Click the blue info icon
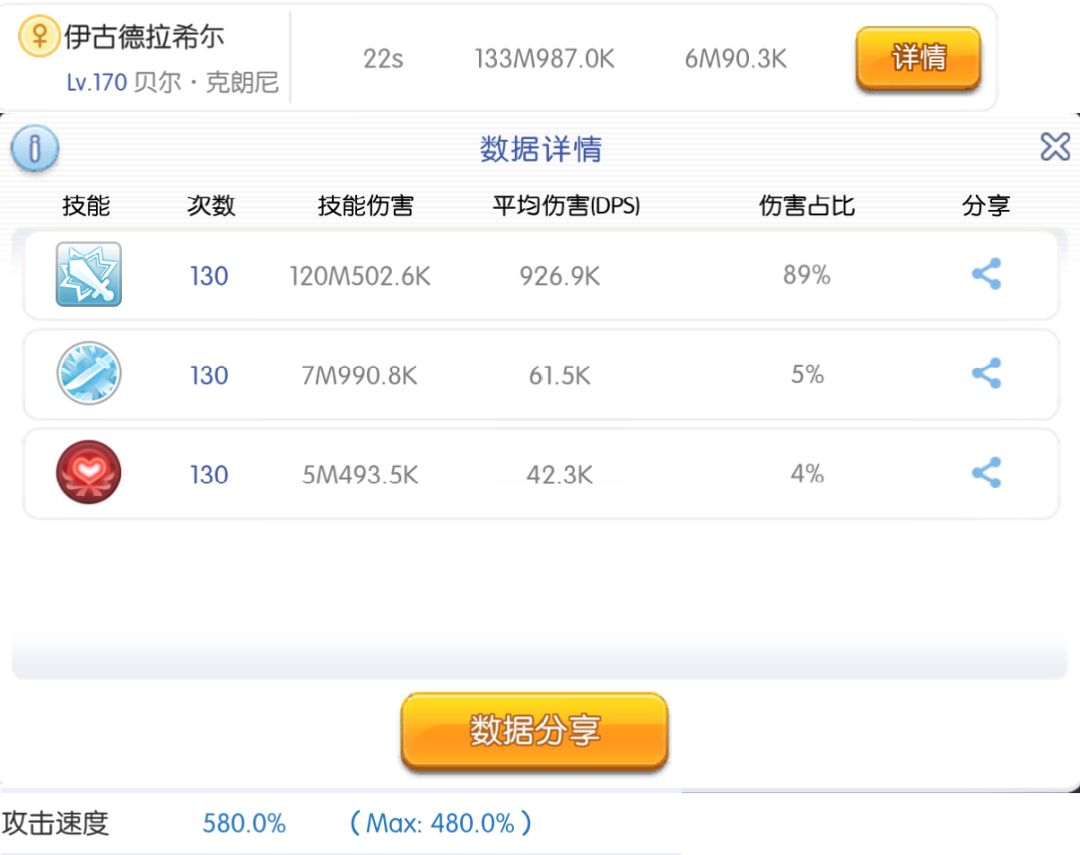1080x855 pixels. pos(35,150)
